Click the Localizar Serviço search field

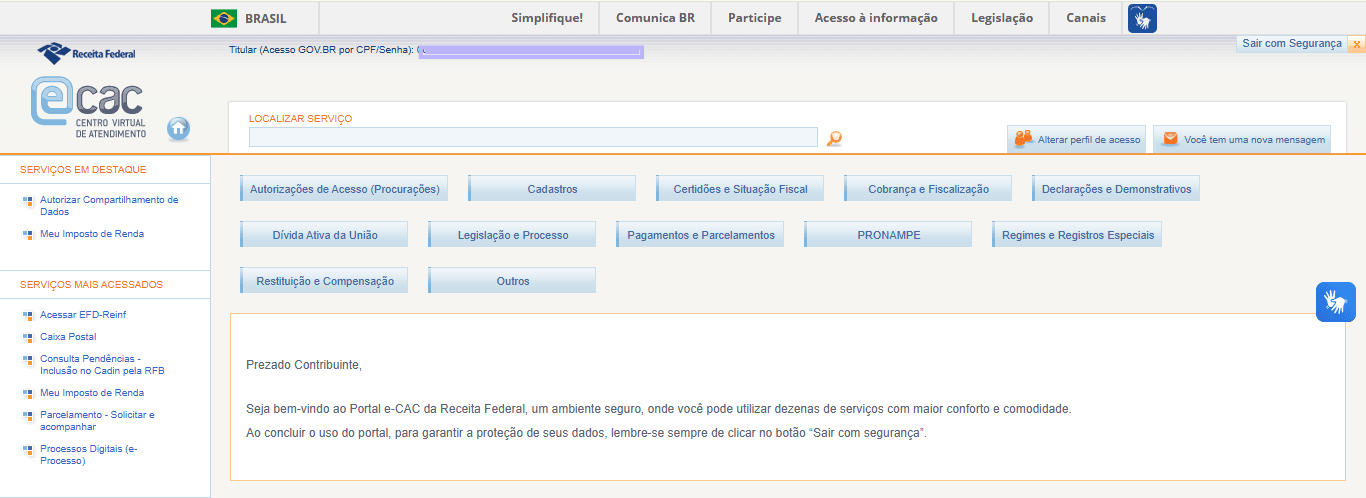pos(533,138)
